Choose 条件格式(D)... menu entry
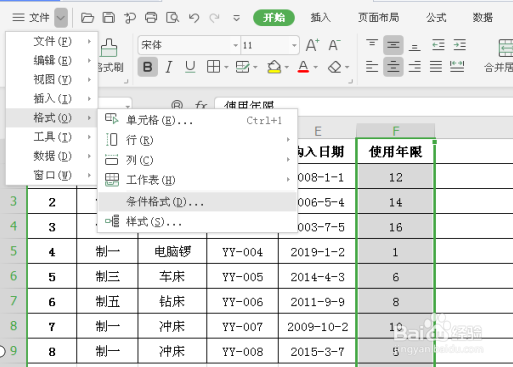 point(197,201)
